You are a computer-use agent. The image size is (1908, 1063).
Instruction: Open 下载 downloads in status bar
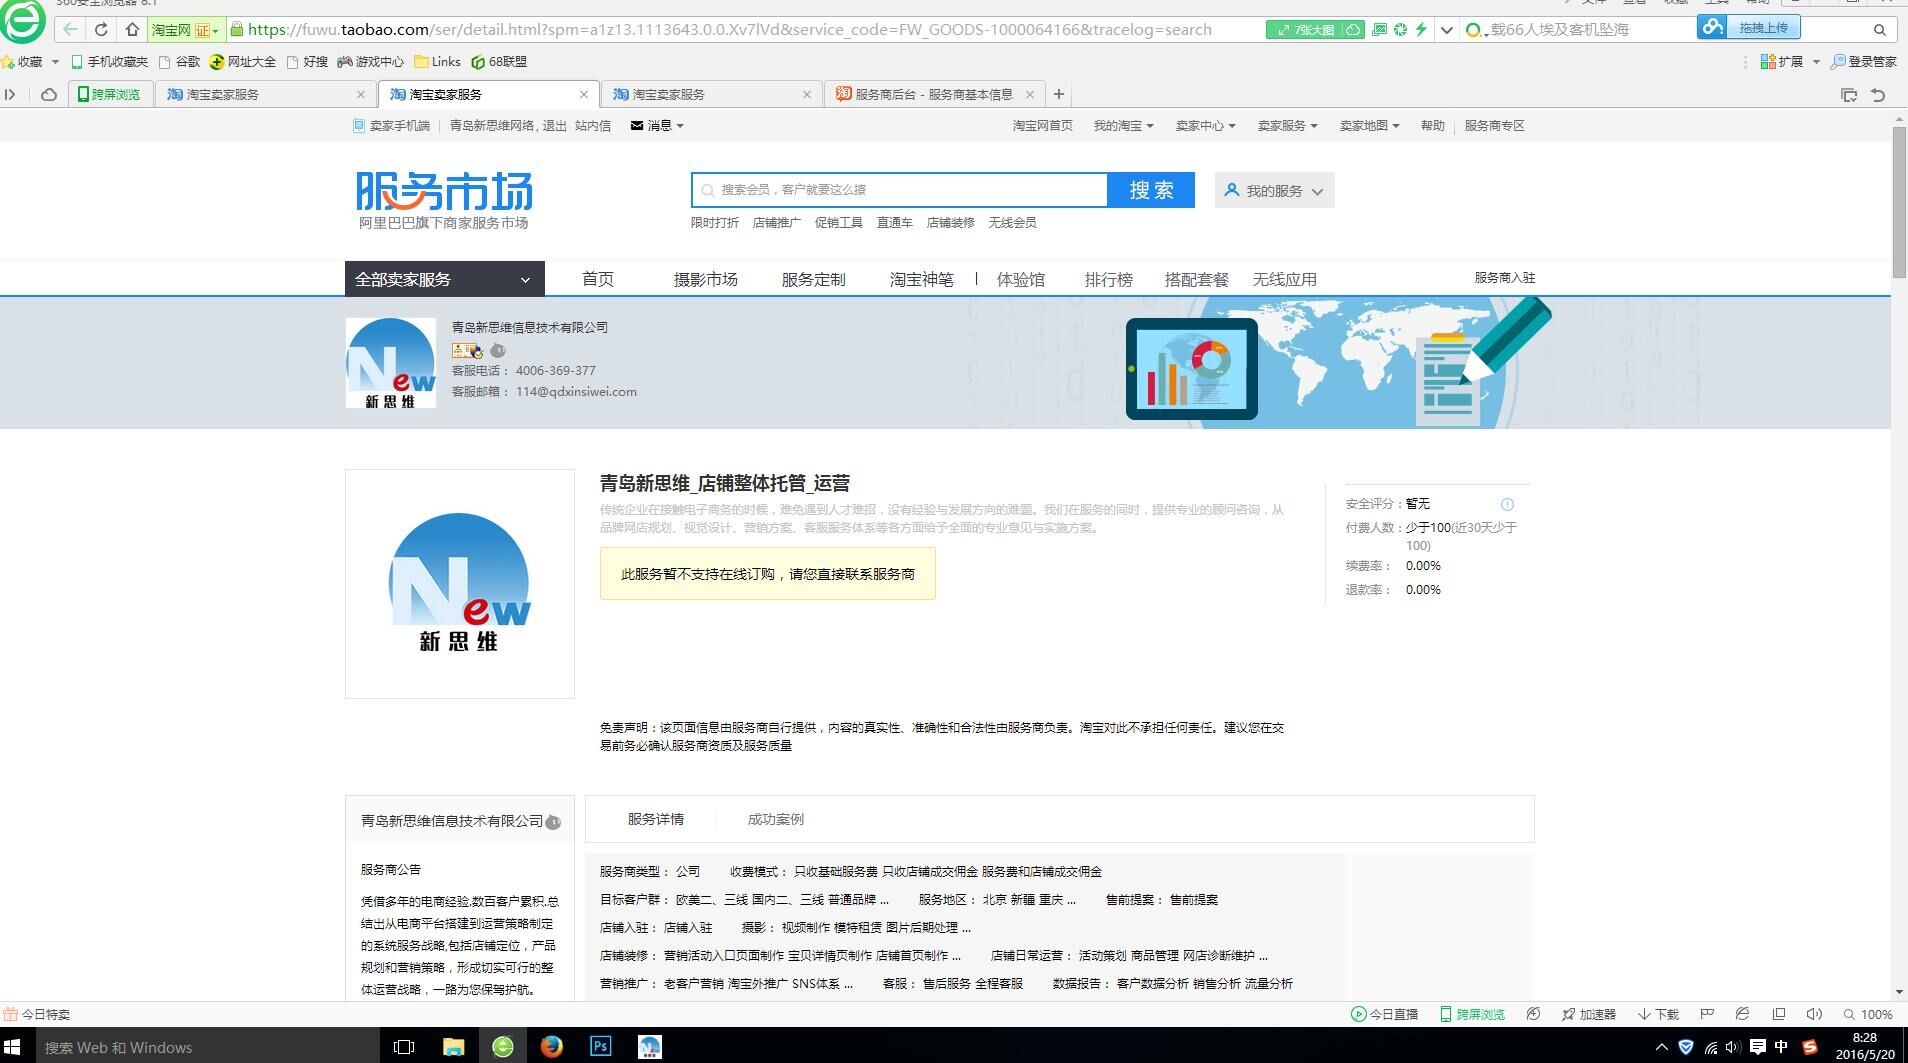1658,1014
